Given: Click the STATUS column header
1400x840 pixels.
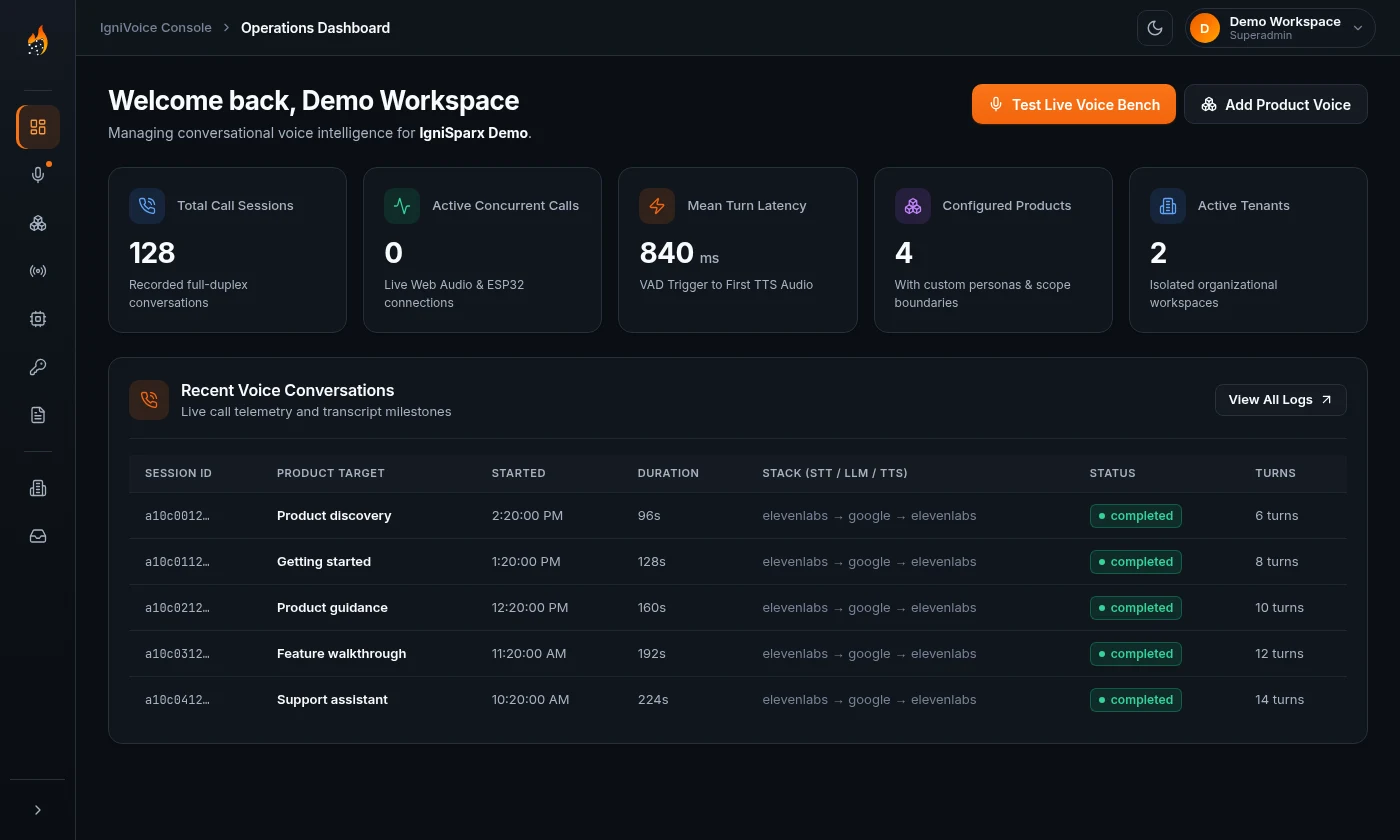Looking at the screenshot, I should click(1113, 473).
